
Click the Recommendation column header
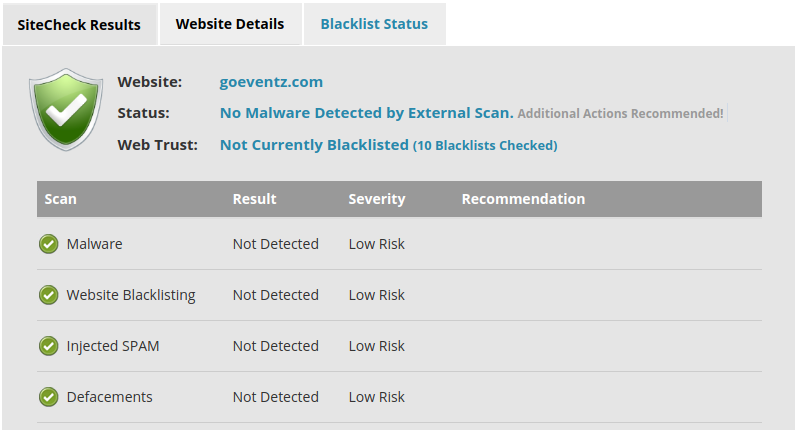[523, 199]
